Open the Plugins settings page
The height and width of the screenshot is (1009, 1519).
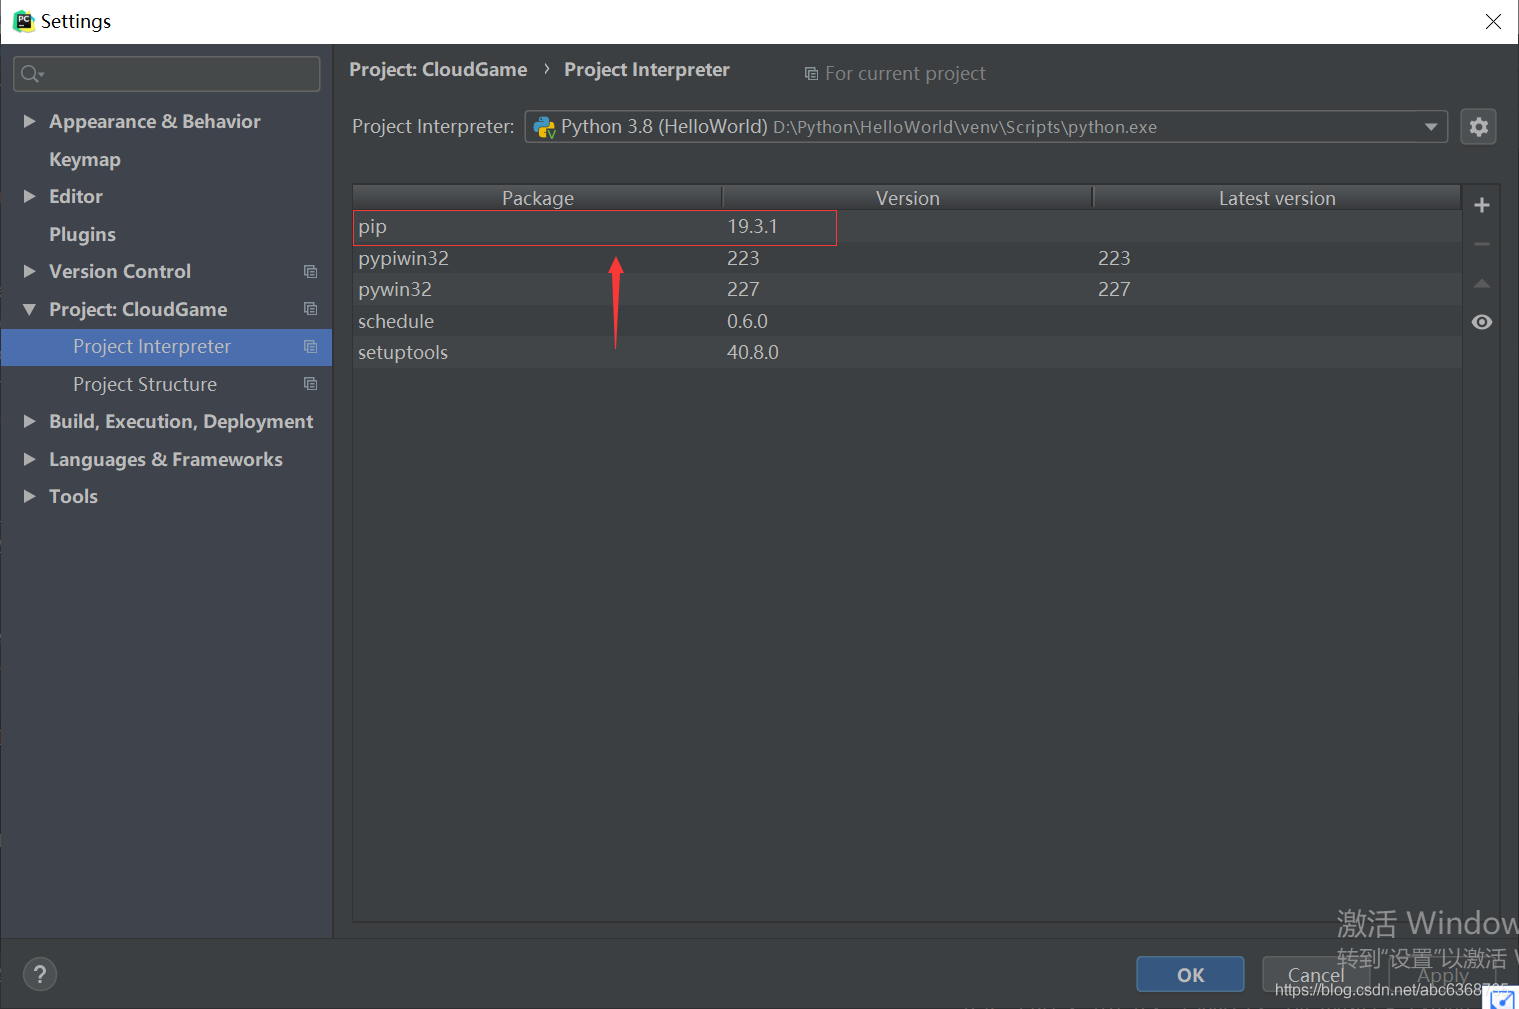point(82,234)
